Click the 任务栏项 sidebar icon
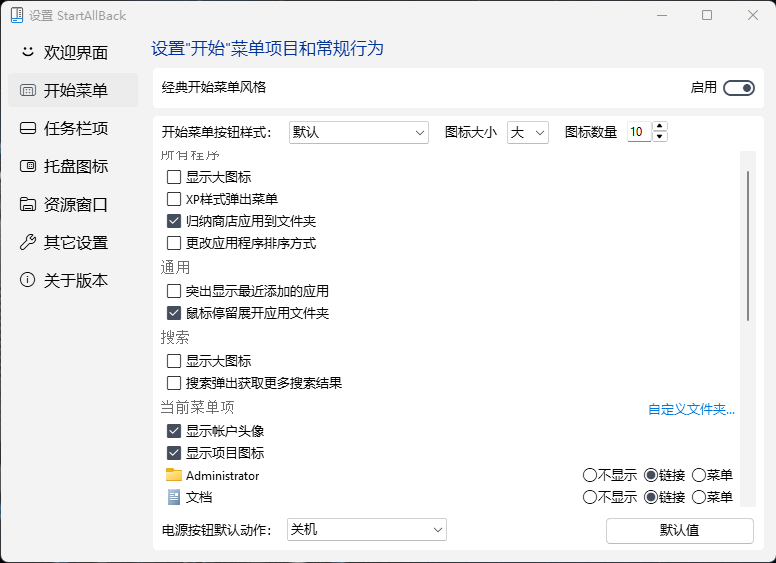This screenshot has width=776, height=563. (28, 128)
